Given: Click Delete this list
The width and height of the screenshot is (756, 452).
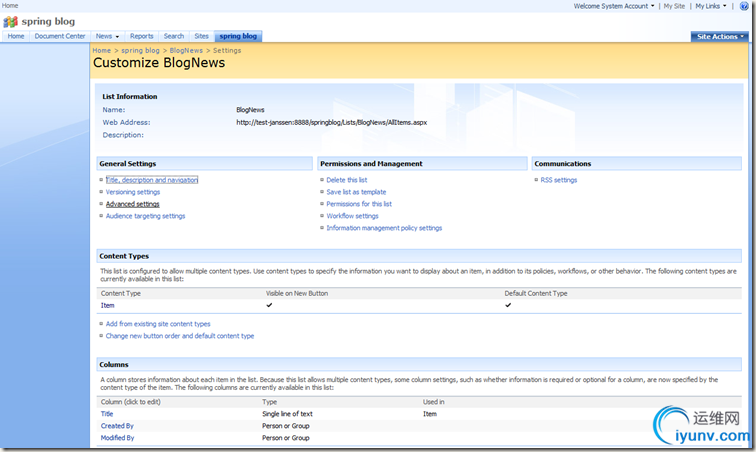Looking at the screenshot, I should tap(347, 180).
